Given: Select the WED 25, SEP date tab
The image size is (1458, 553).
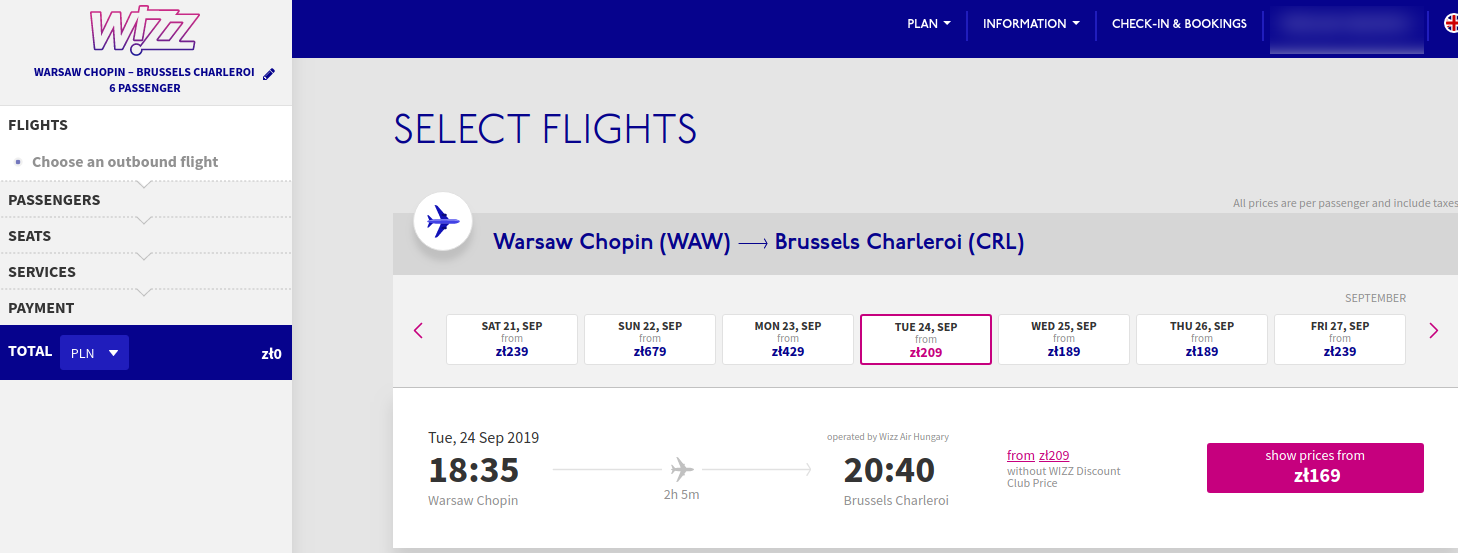Looking at the screenshot, I should coord(1064,339).
